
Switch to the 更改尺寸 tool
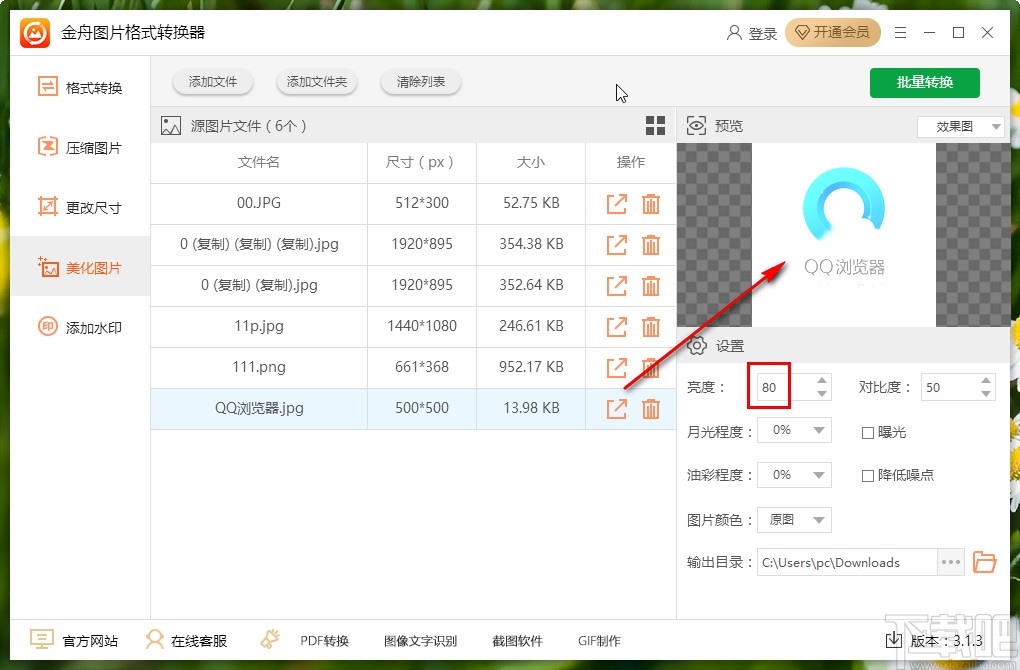(78, 207)
